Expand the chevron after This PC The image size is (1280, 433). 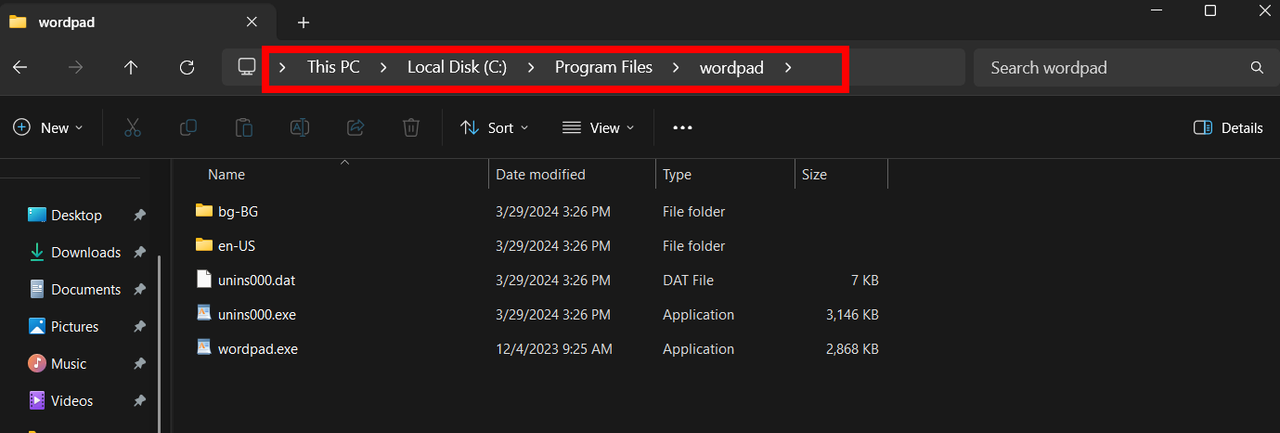point(383,68)
